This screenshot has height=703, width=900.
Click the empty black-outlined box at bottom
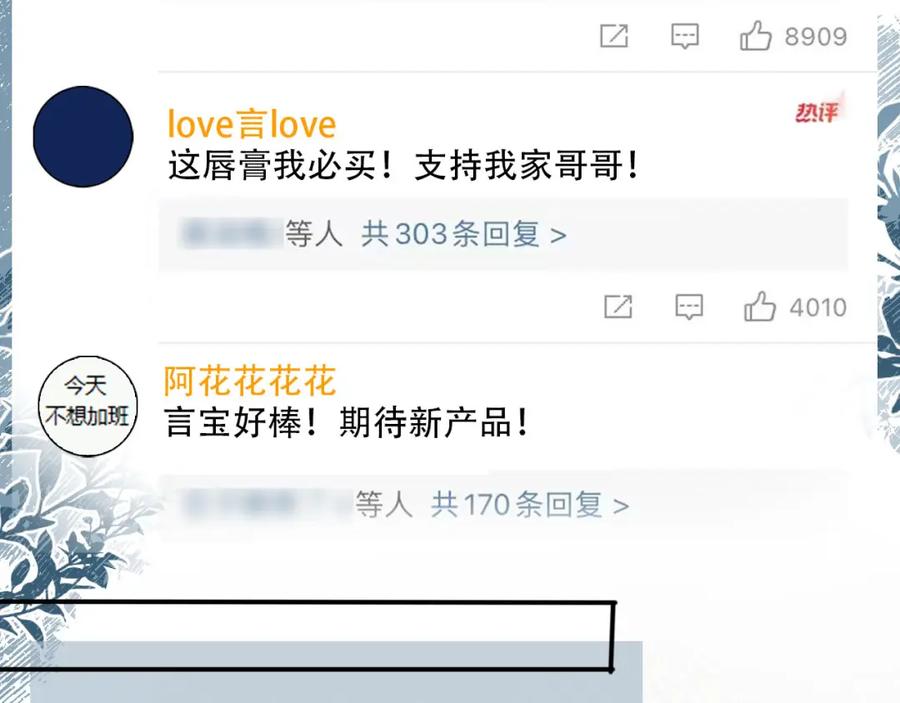point(307,635)
